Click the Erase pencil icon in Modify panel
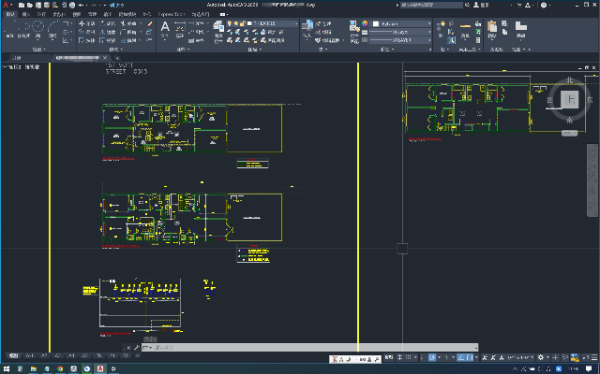The image size is (600, 374). tap(150, 24)
